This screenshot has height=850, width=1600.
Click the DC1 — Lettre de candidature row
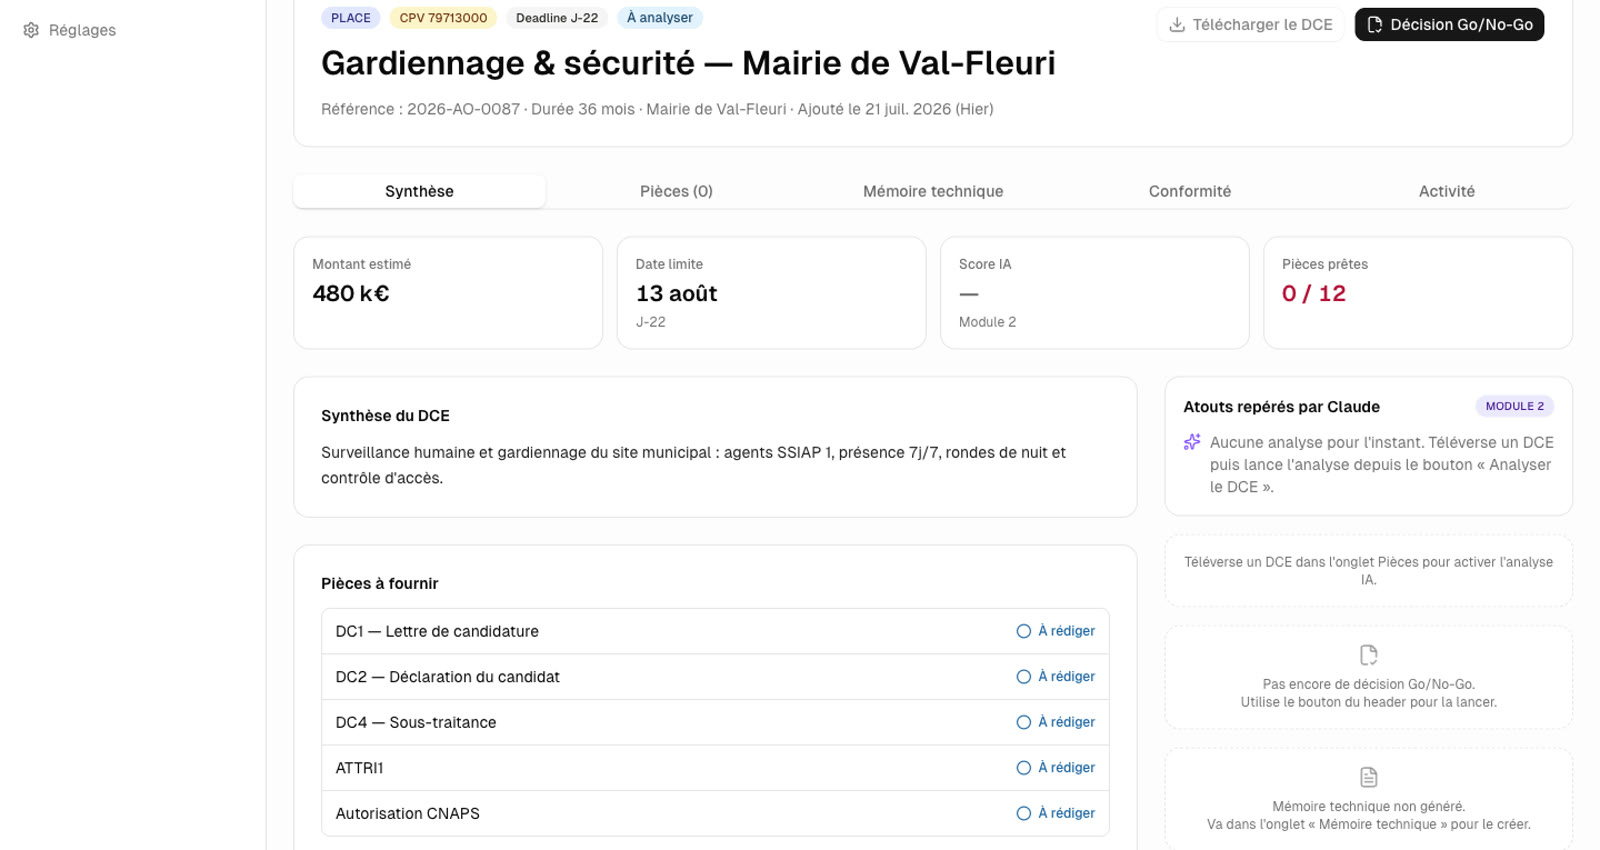[715, 631]
